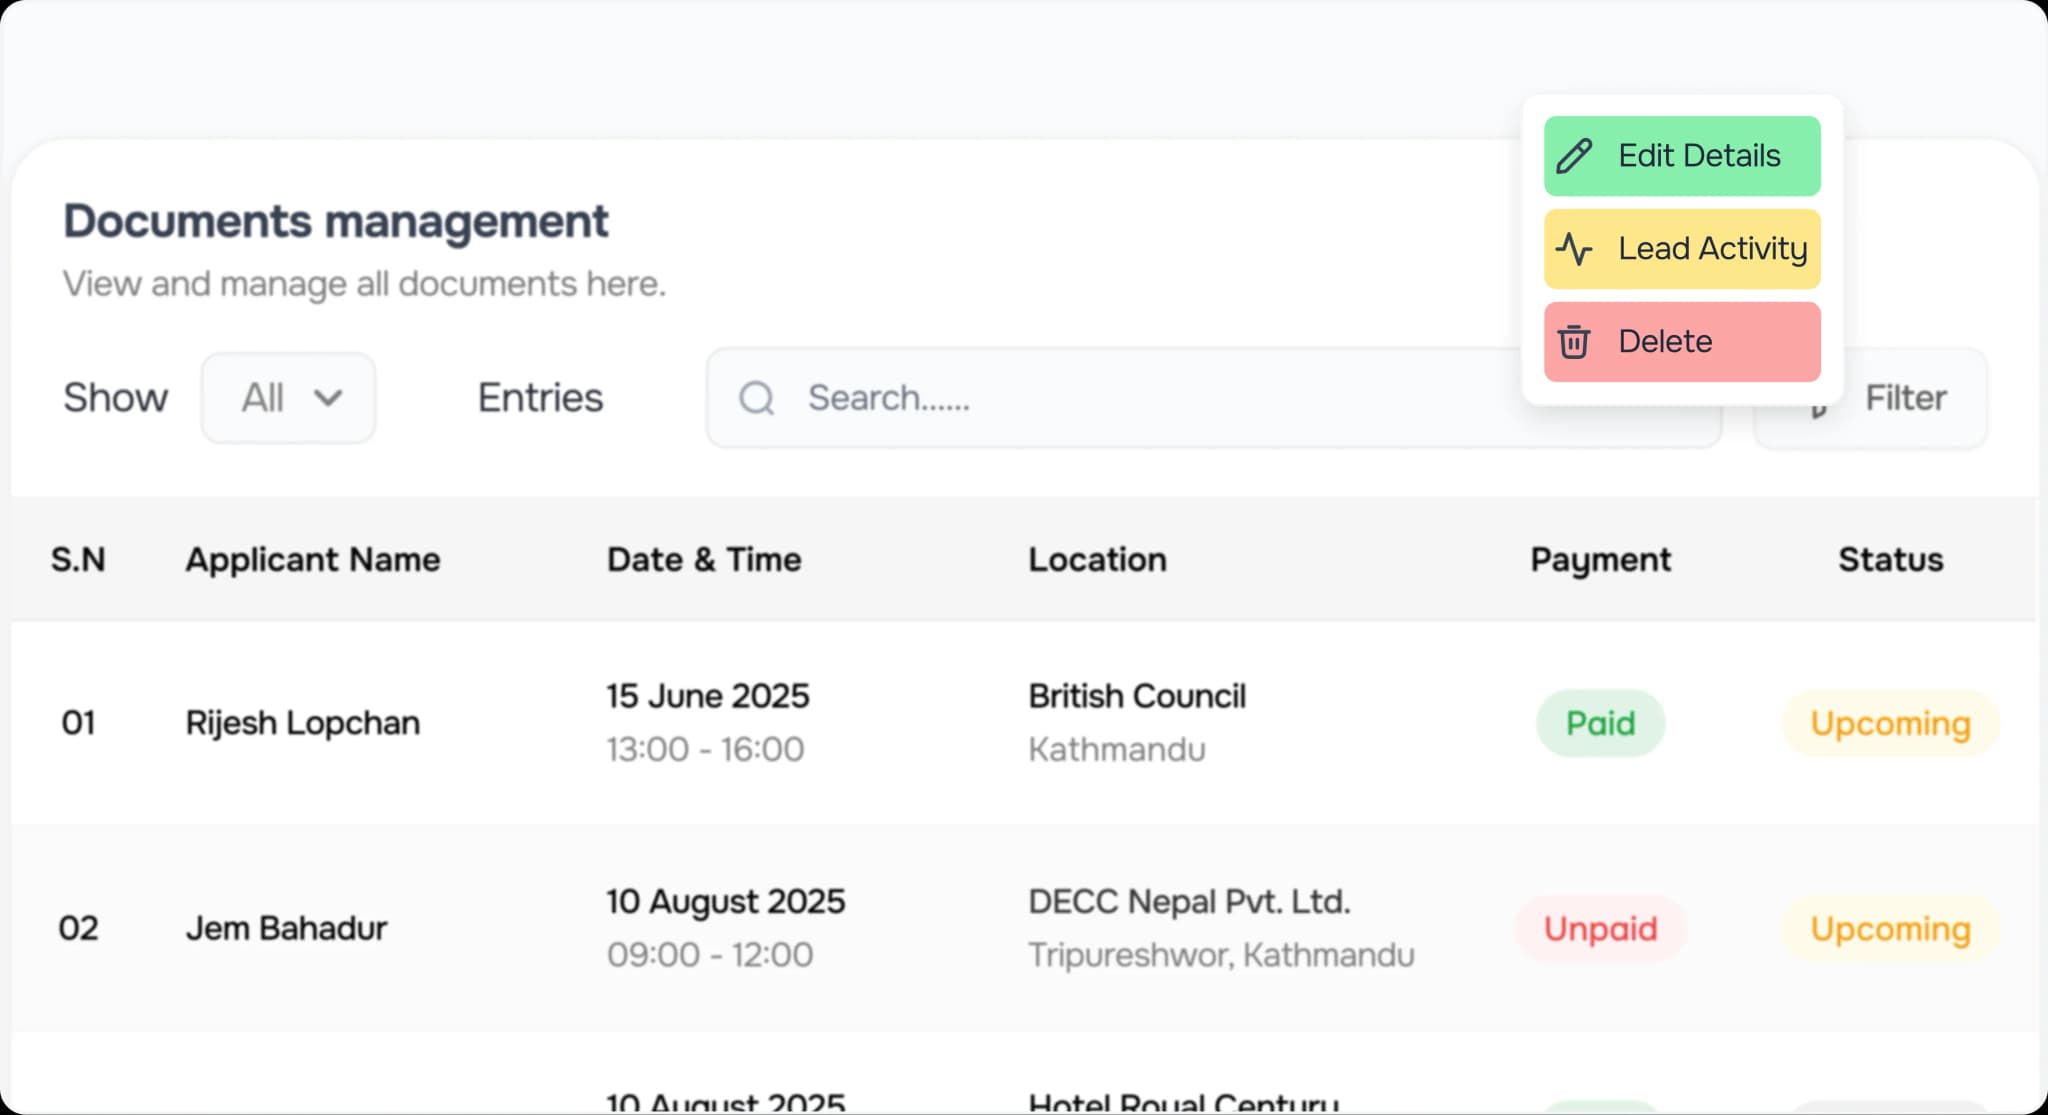Click the green Edit Details button background
The height and width of the screenshot is (1115, 2048).
coord(1681,155)
